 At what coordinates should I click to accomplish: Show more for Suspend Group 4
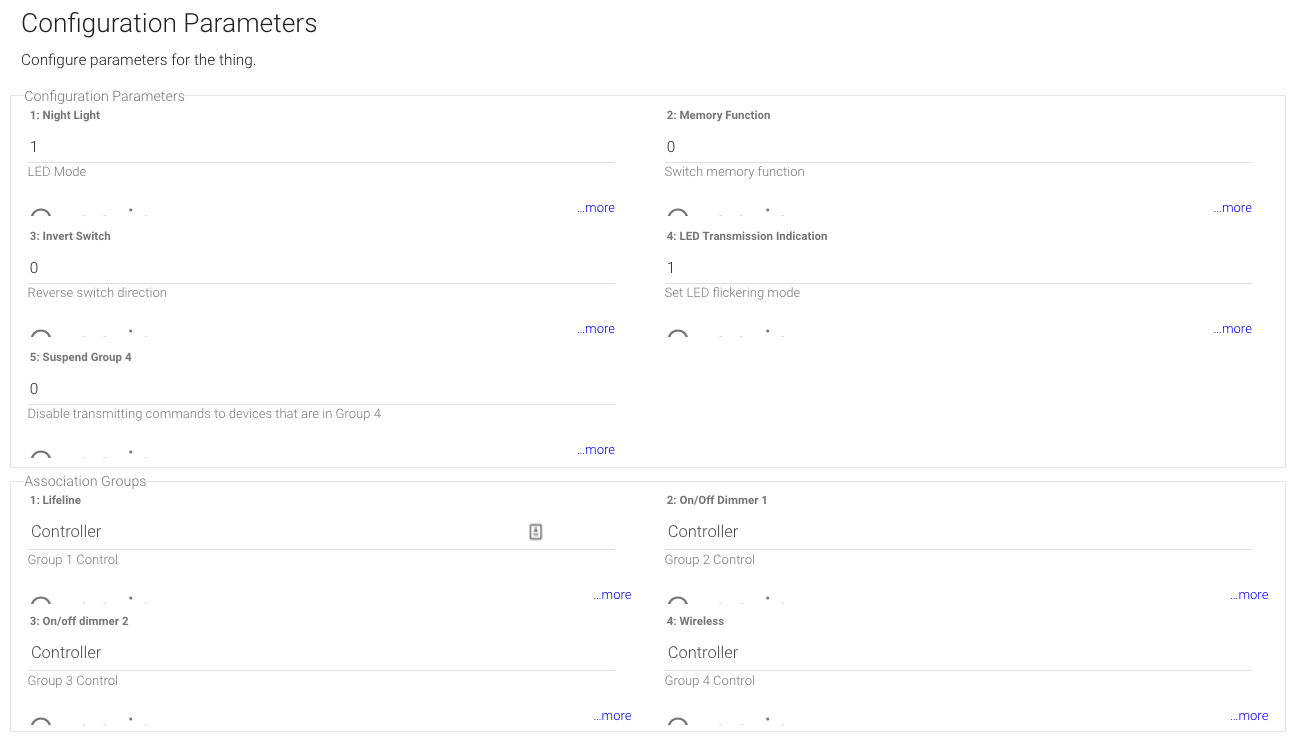(596, 450)
